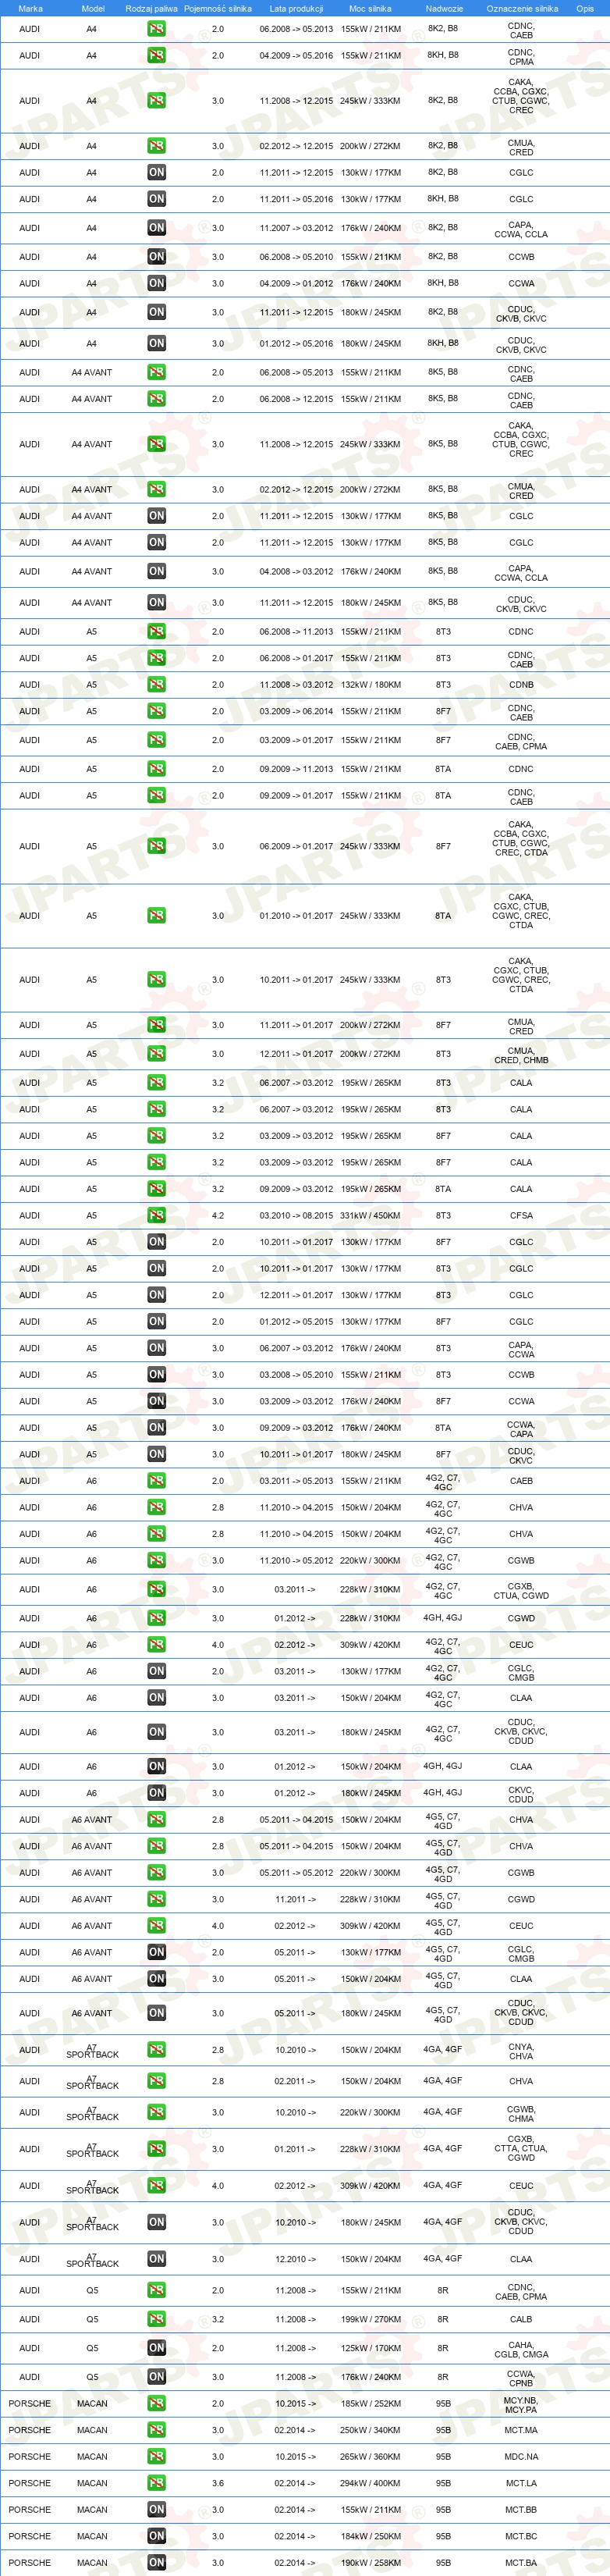Click ON icon in A5 CDUC, CKVC row
The height and width of the screenshot is (2576, 610).
point(157,1455)
